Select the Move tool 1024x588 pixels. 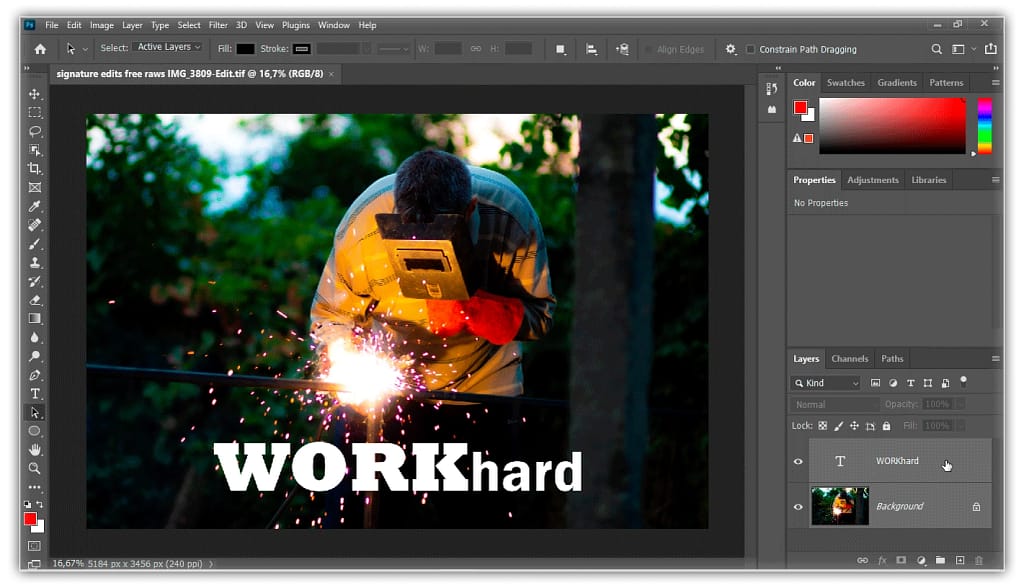tap(35, 94)
